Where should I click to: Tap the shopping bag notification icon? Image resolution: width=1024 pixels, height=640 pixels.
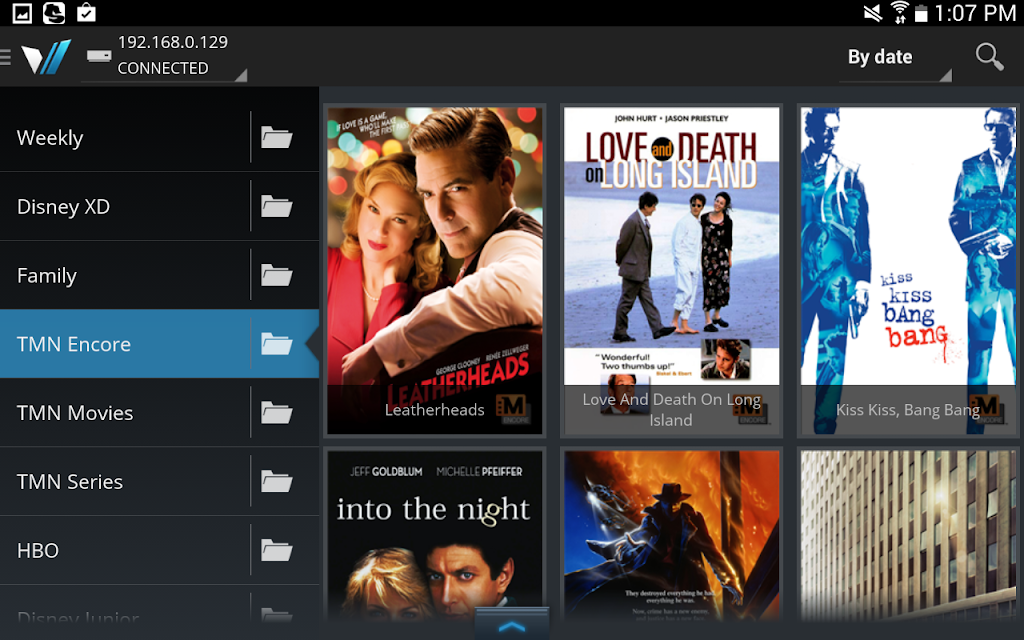pos(86,13)
